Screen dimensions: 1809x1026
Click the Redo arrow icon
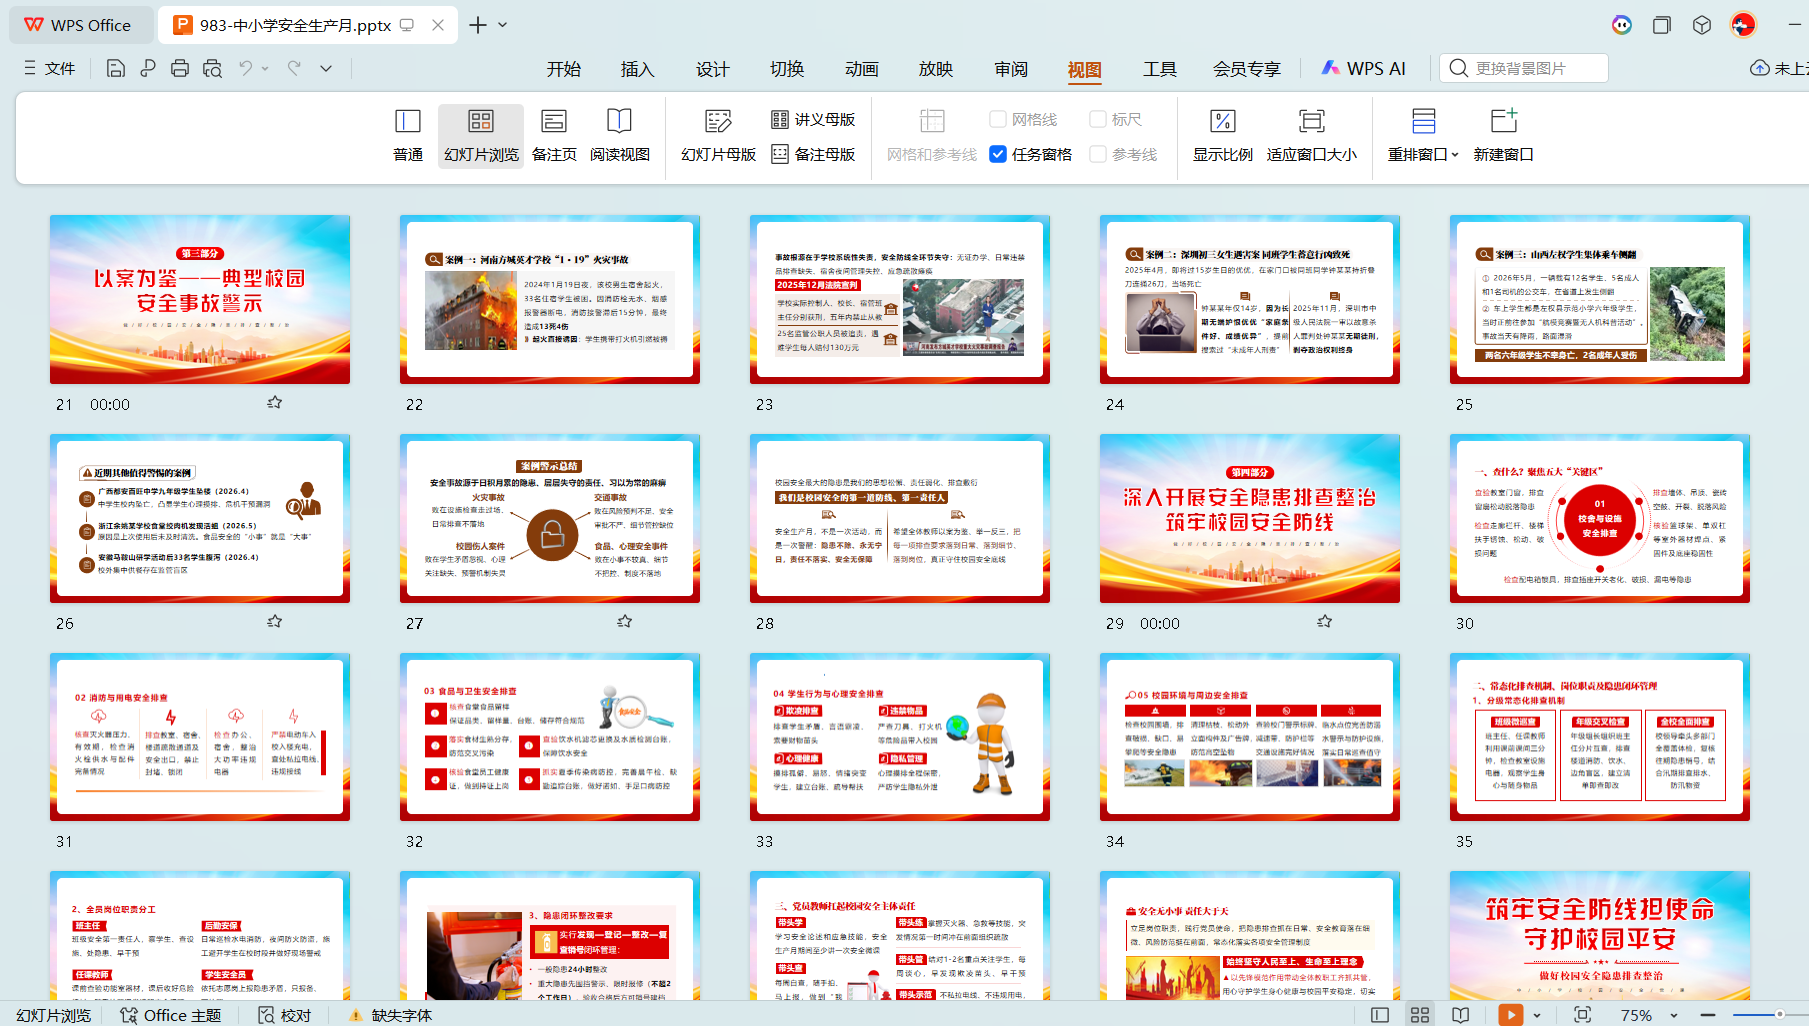coord(294,68)
